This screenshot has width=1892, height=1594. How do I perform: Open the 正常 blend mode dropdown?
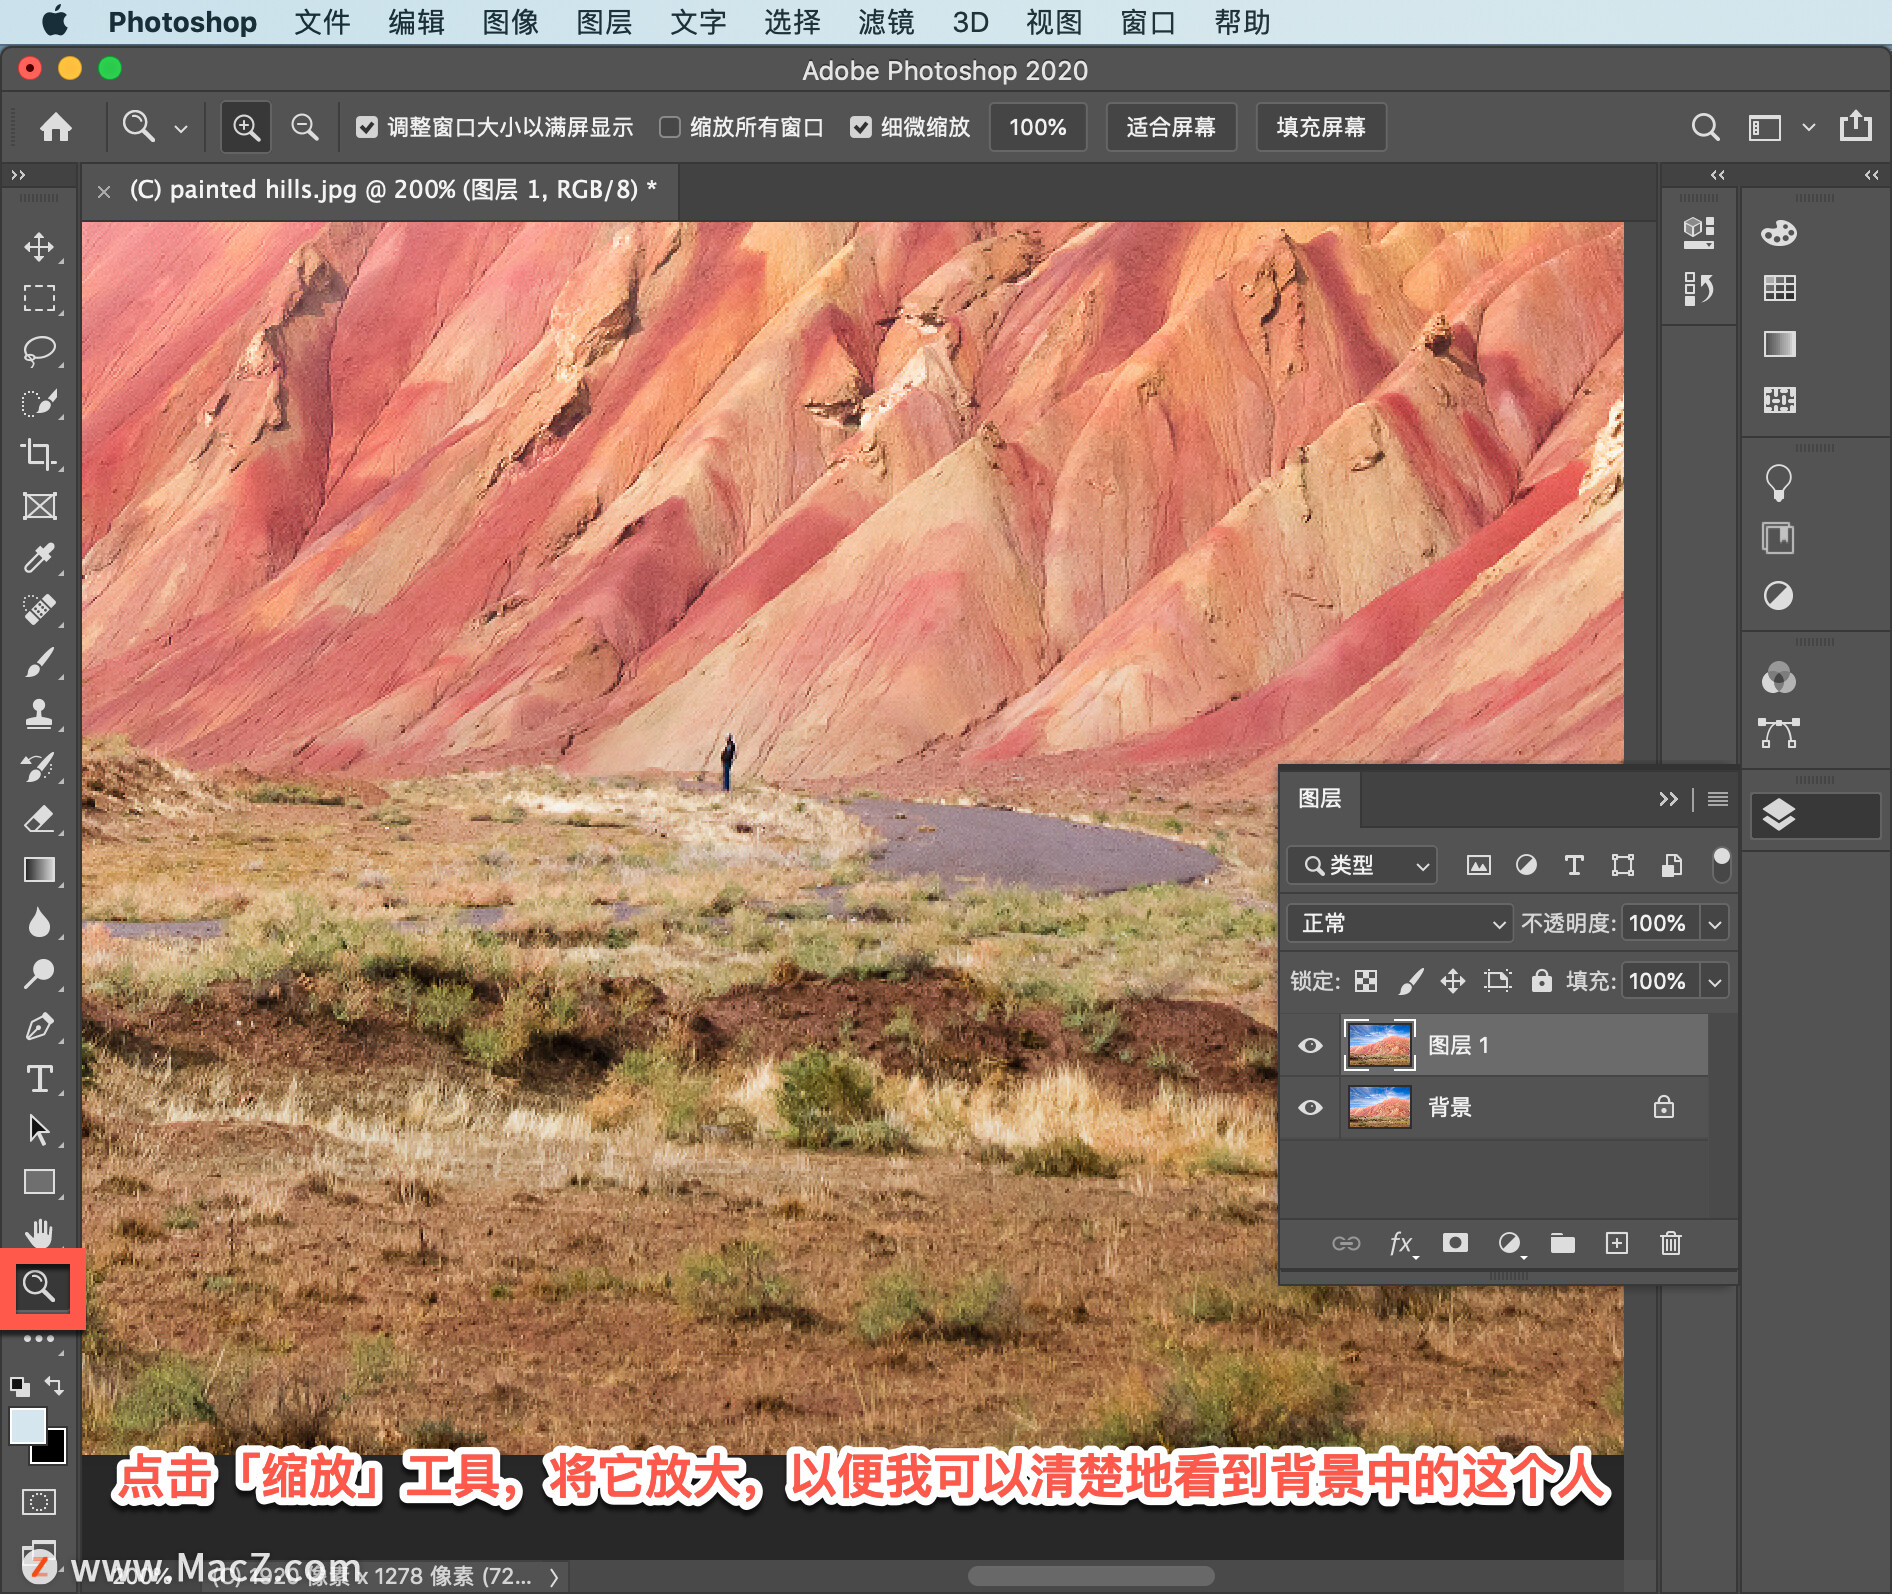pyautogui.click(x=1399, y=923)
